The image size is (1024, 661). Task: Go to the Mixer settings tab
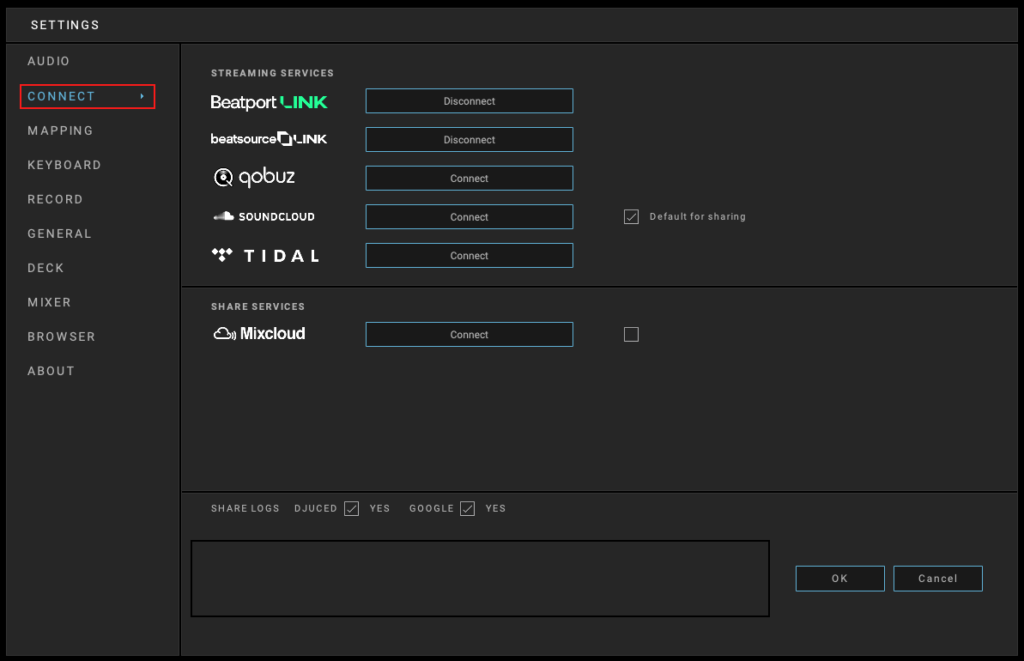coord(49,302)
